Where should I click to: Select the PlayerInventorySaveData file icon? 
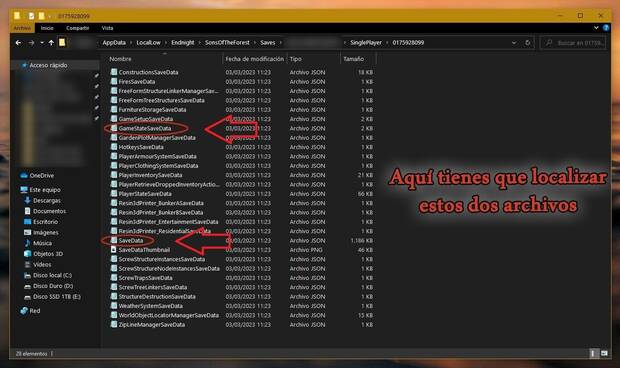tap(114, 175)
